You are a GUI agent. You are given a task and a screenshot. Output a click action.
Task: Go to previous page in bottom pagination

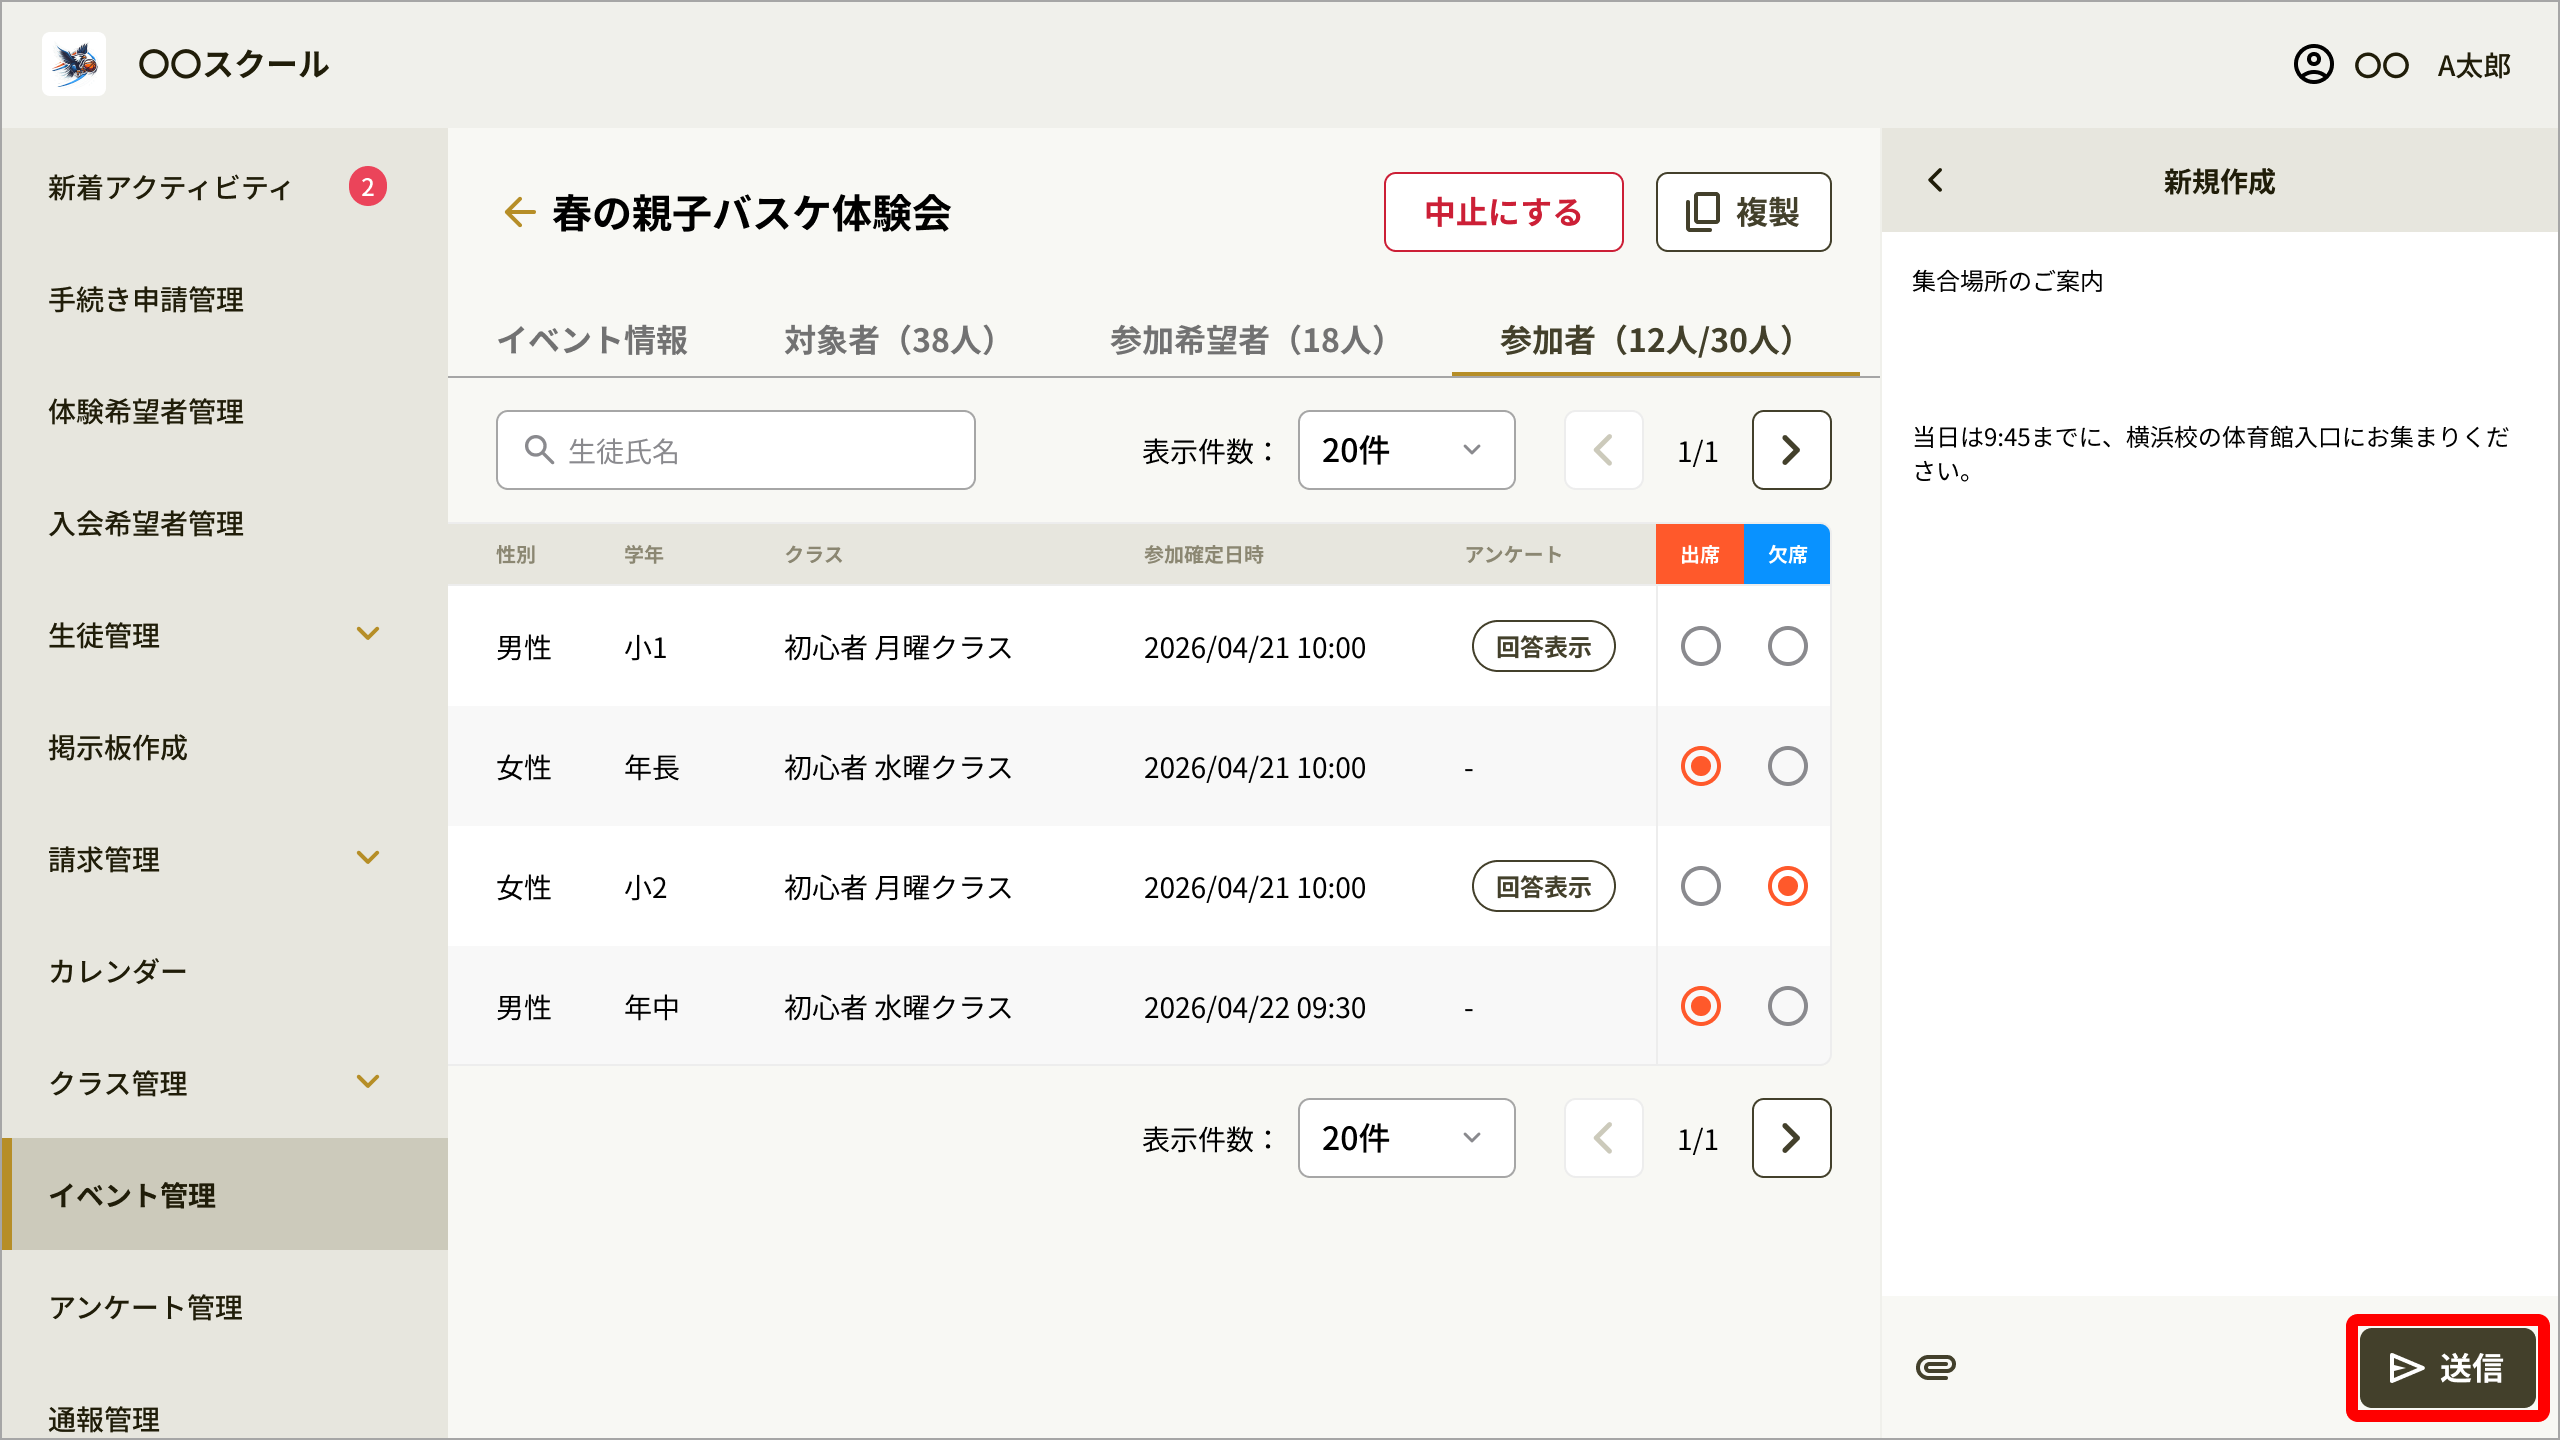tap(1603, 1138)
